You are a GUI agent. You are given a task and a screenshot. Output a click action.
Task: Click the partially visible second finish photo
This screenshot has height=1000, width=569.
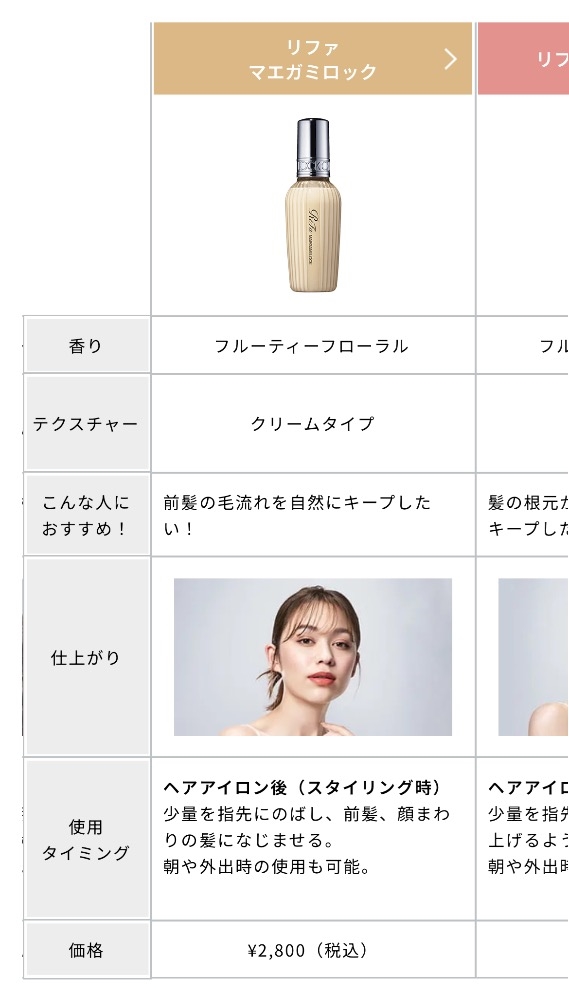tap(533, 657)
